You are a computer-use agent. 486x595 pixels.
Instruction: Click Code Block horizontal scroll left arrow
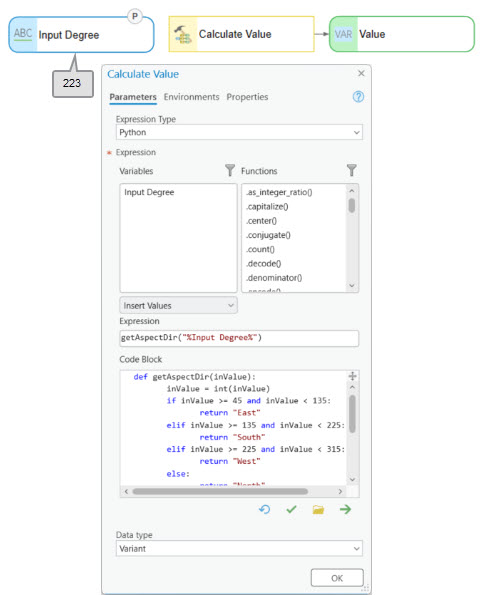[126, 491]
